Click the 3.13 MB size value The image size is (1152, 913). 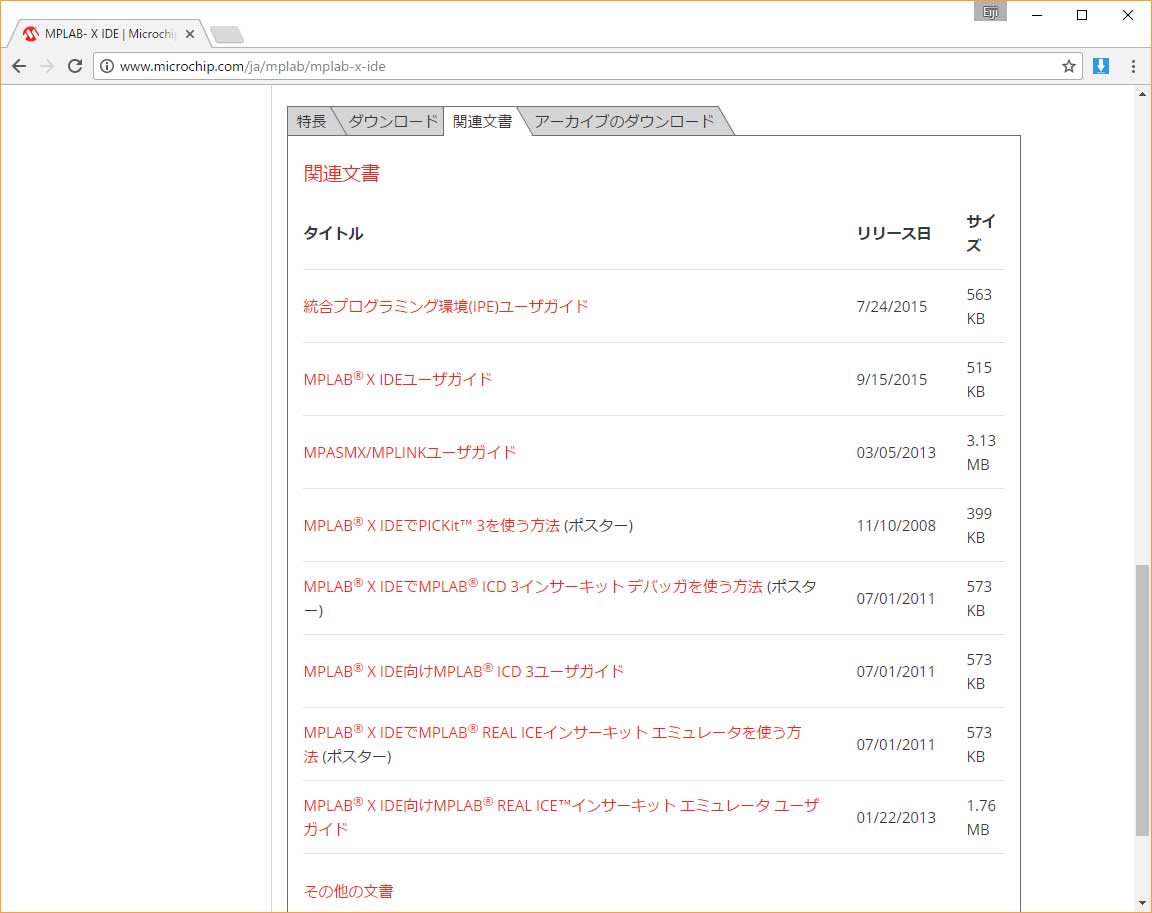point(981,452)
